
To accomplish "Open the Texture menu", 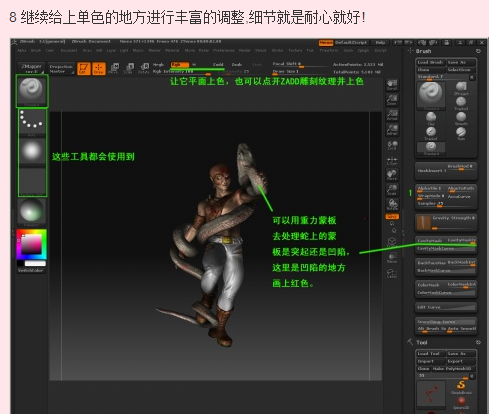I will coord(295,50).
